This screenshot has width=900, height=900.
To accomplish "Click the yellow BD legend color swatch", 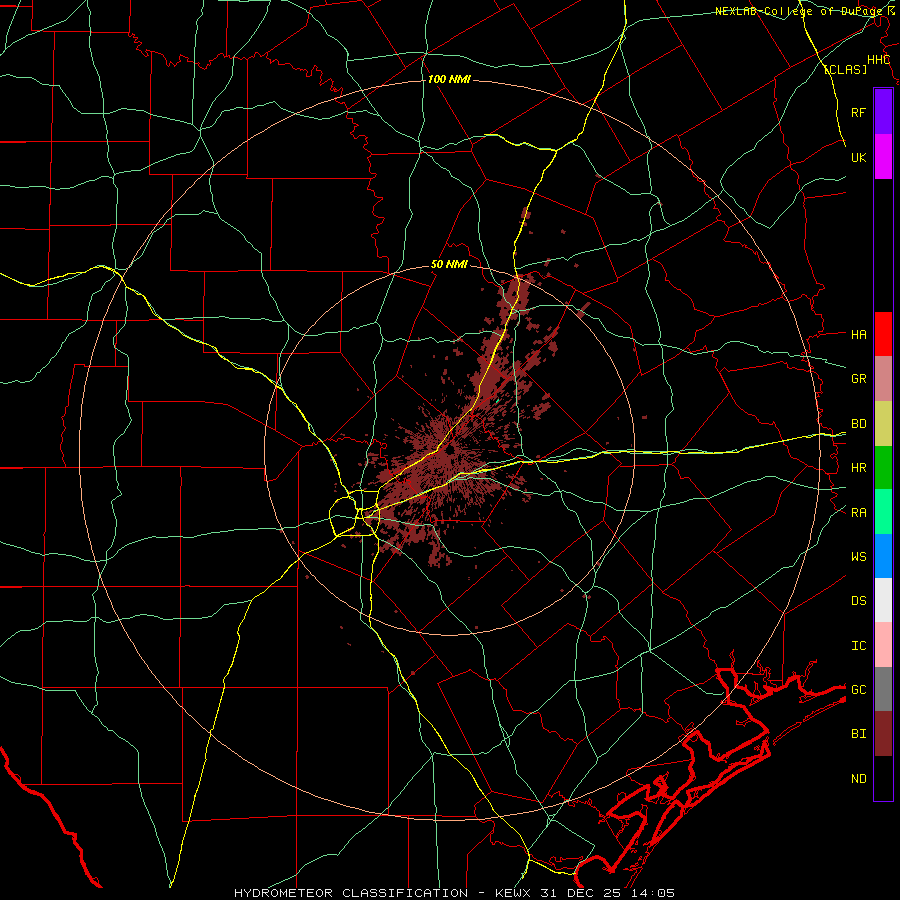I will [x=883, y=424].
